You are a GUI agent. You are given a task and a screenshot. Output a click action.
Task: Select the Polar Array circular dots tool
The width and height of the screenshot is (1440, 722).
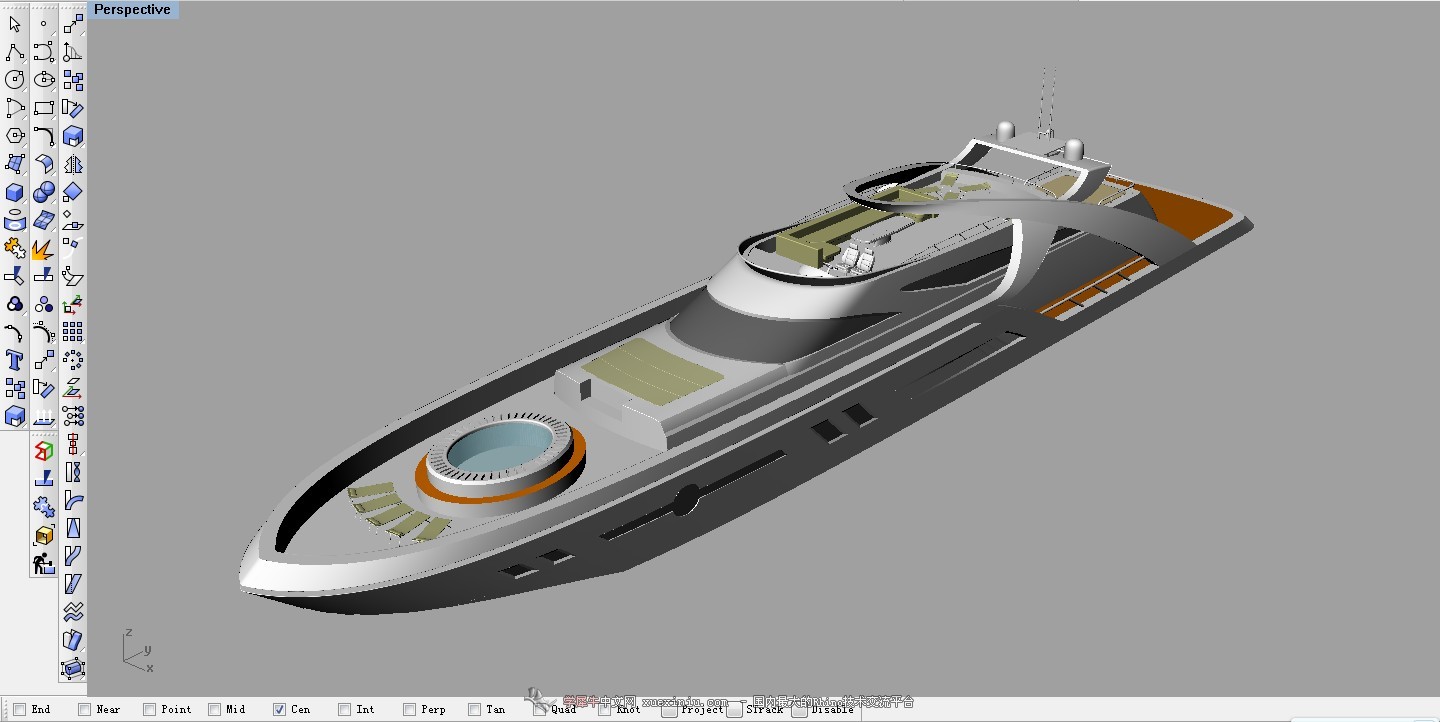(x=73, y=358)
